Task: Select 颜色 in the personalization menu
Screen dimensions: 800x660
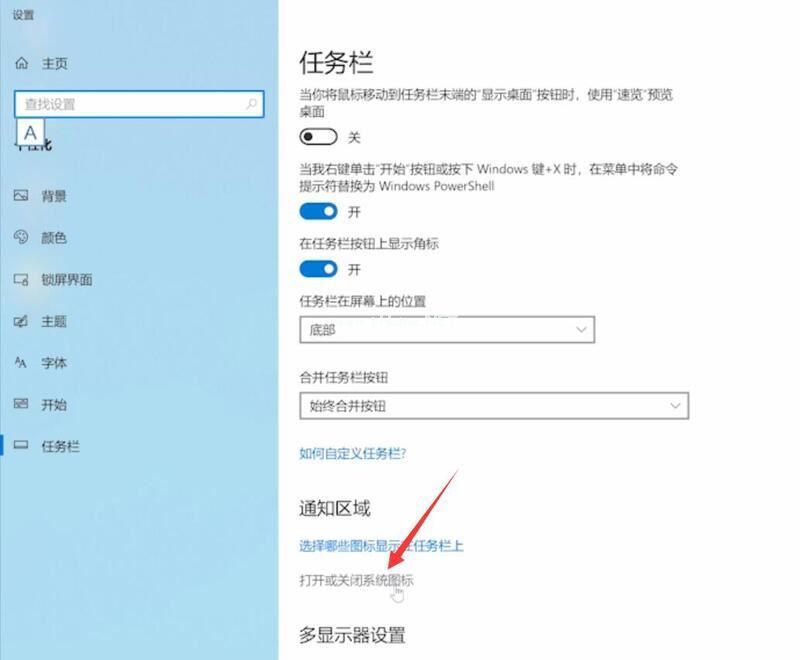Action: click(x=54, y=238)
